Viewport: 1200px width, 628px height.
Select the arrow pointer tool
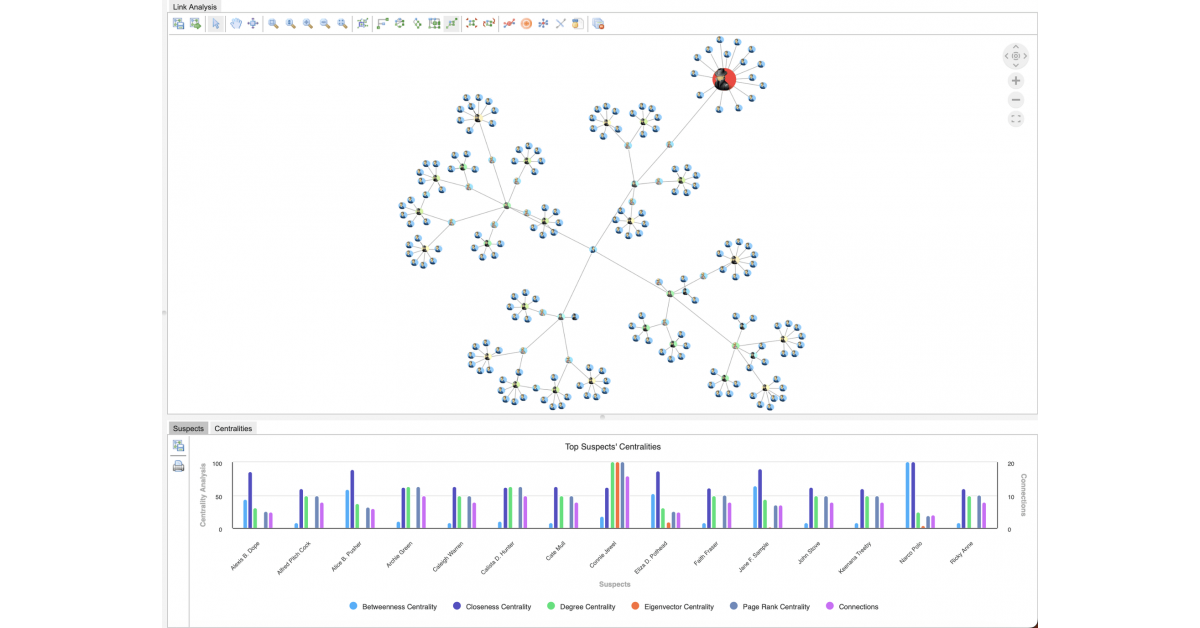coord(216,24)
